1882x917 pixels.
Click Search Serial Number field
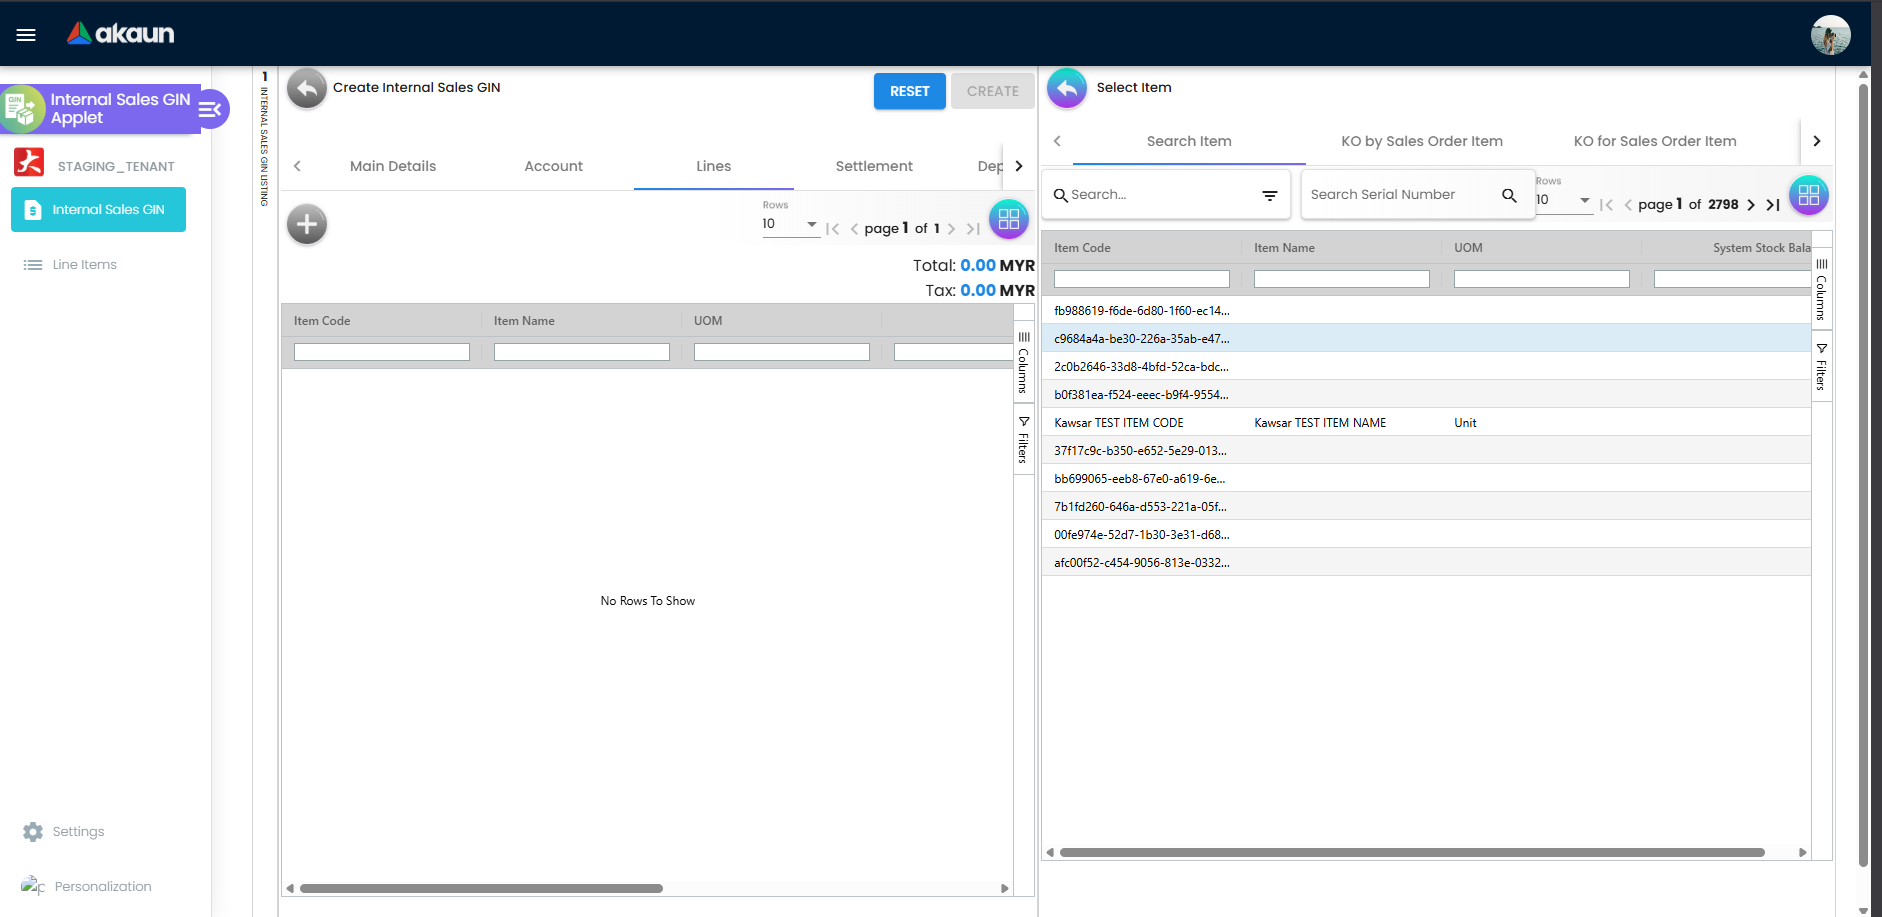[x=1400, y=195]
